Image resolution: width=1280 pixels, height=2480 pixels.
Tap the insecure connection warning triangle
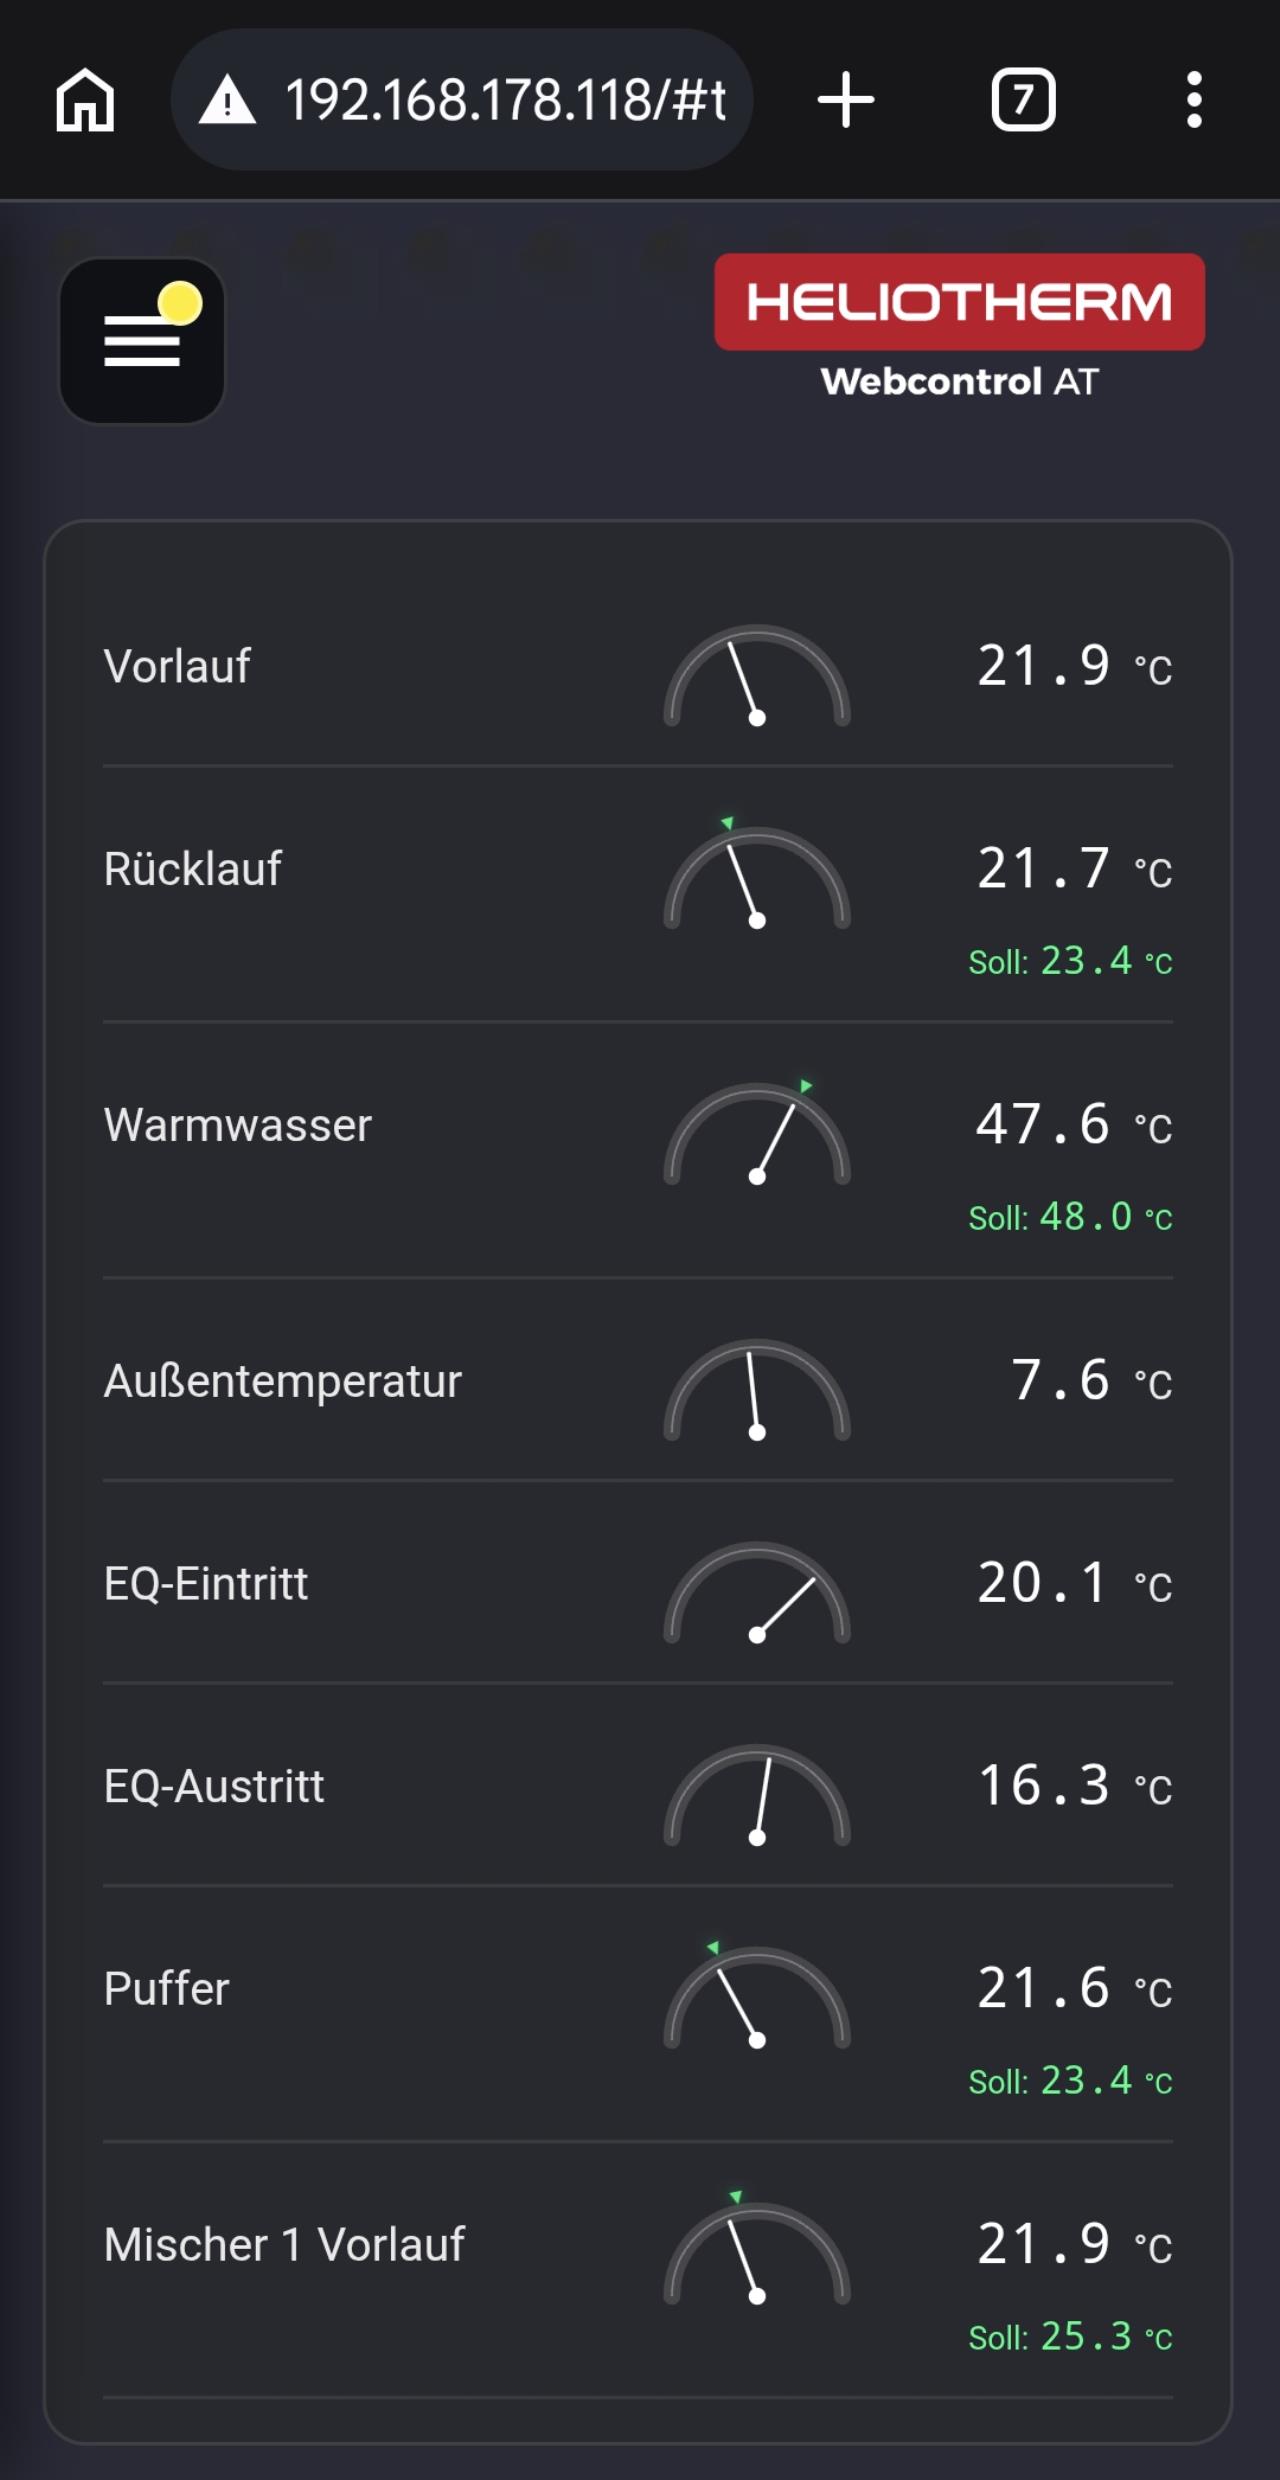[228, 100]
